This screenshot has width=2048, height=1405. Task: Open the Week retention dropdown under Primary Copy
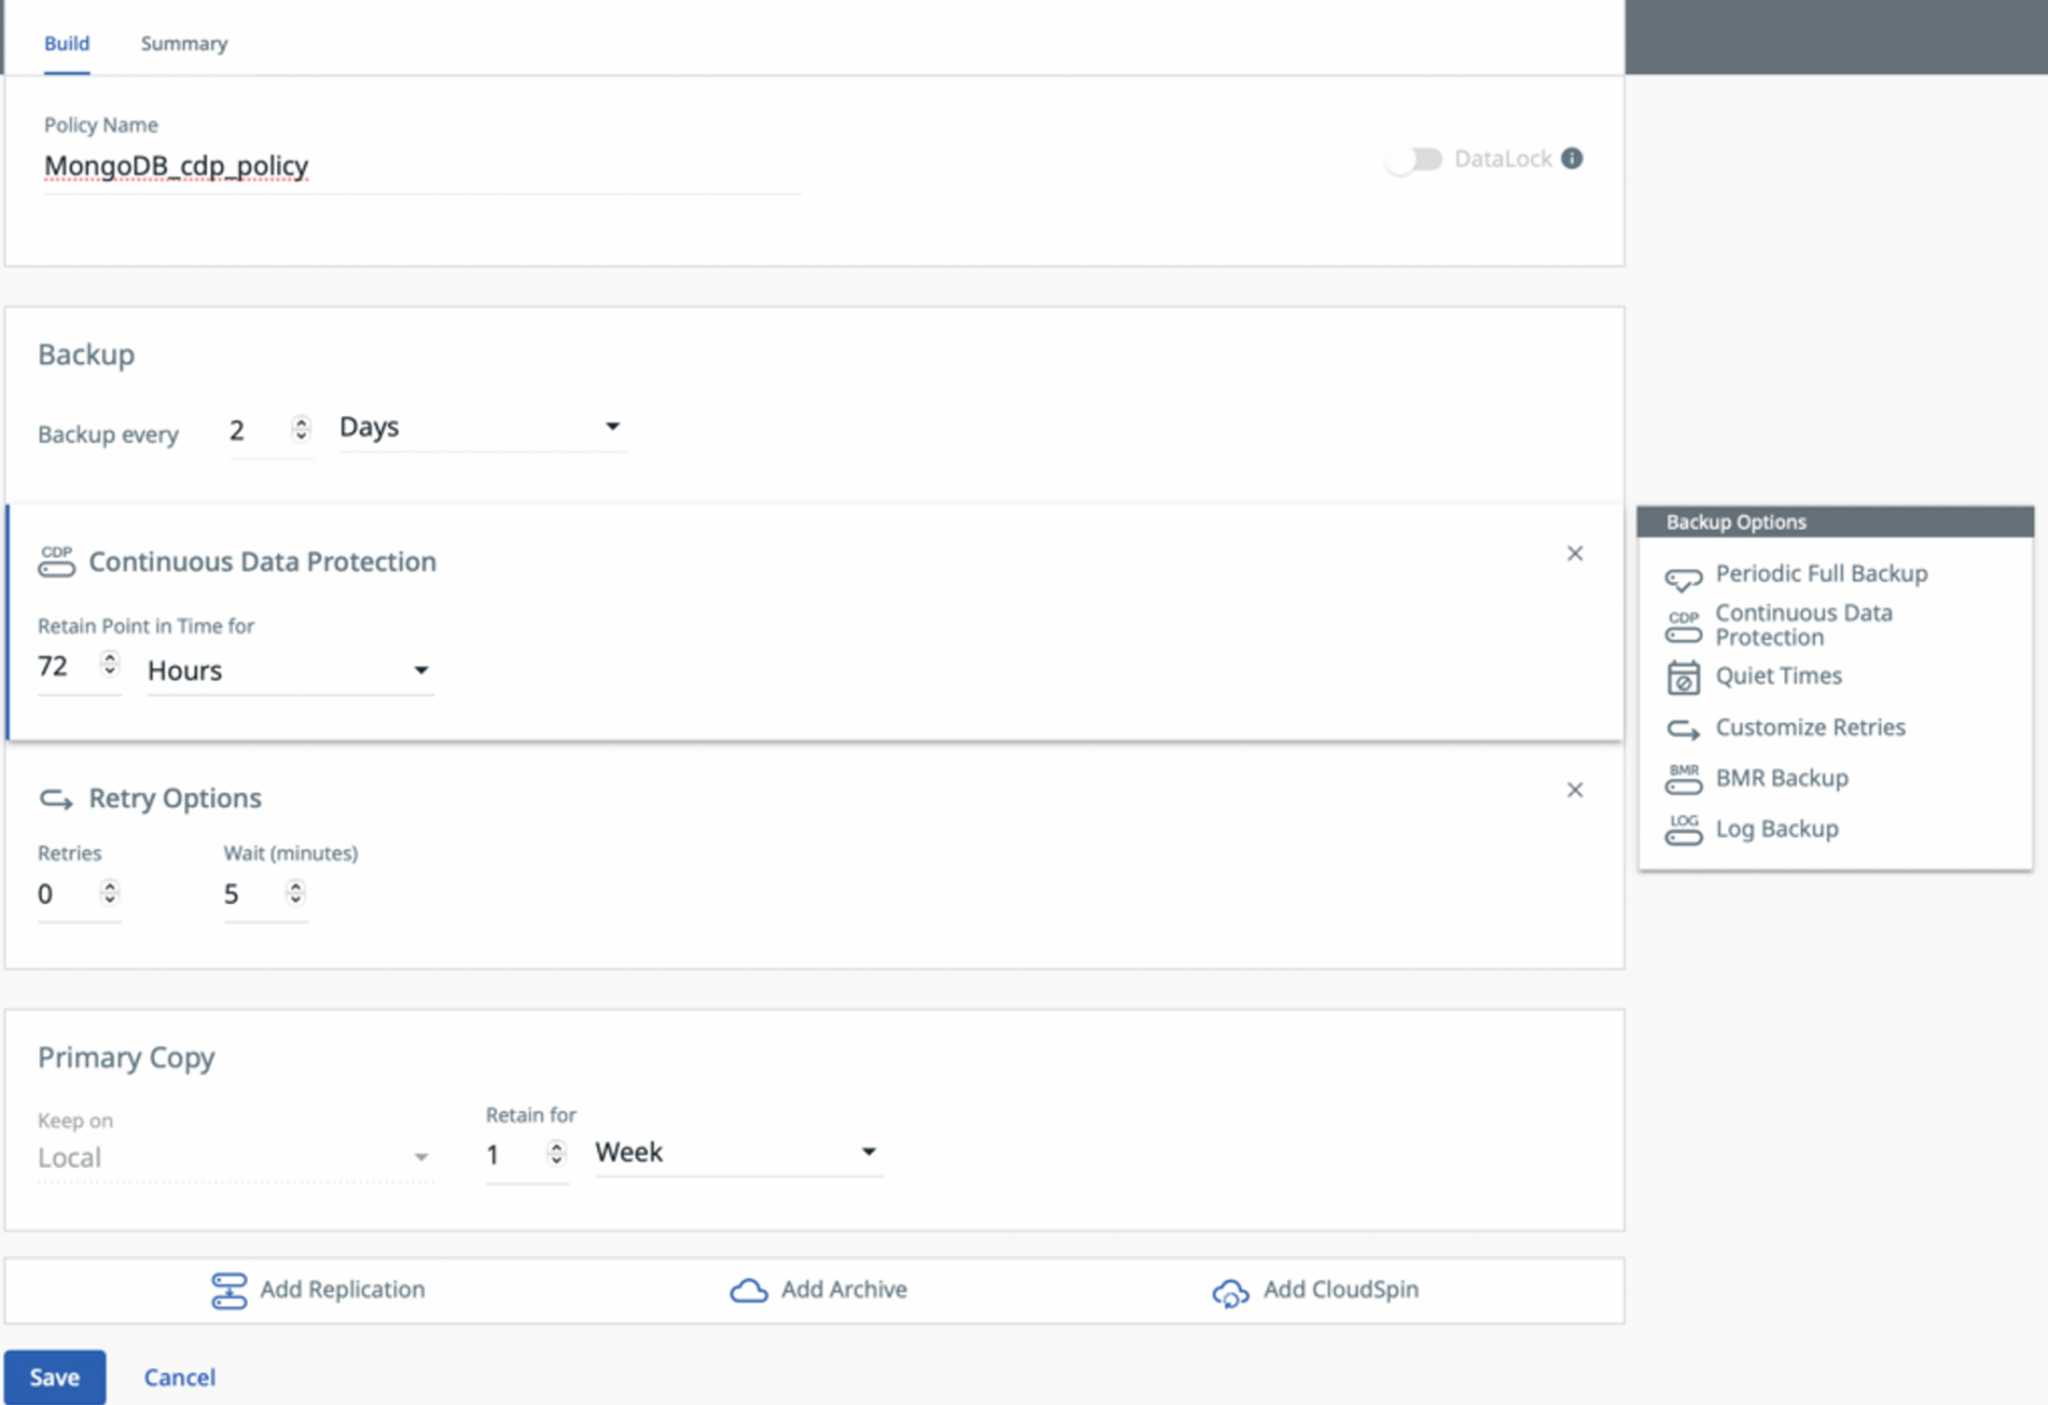(869, 1151)
